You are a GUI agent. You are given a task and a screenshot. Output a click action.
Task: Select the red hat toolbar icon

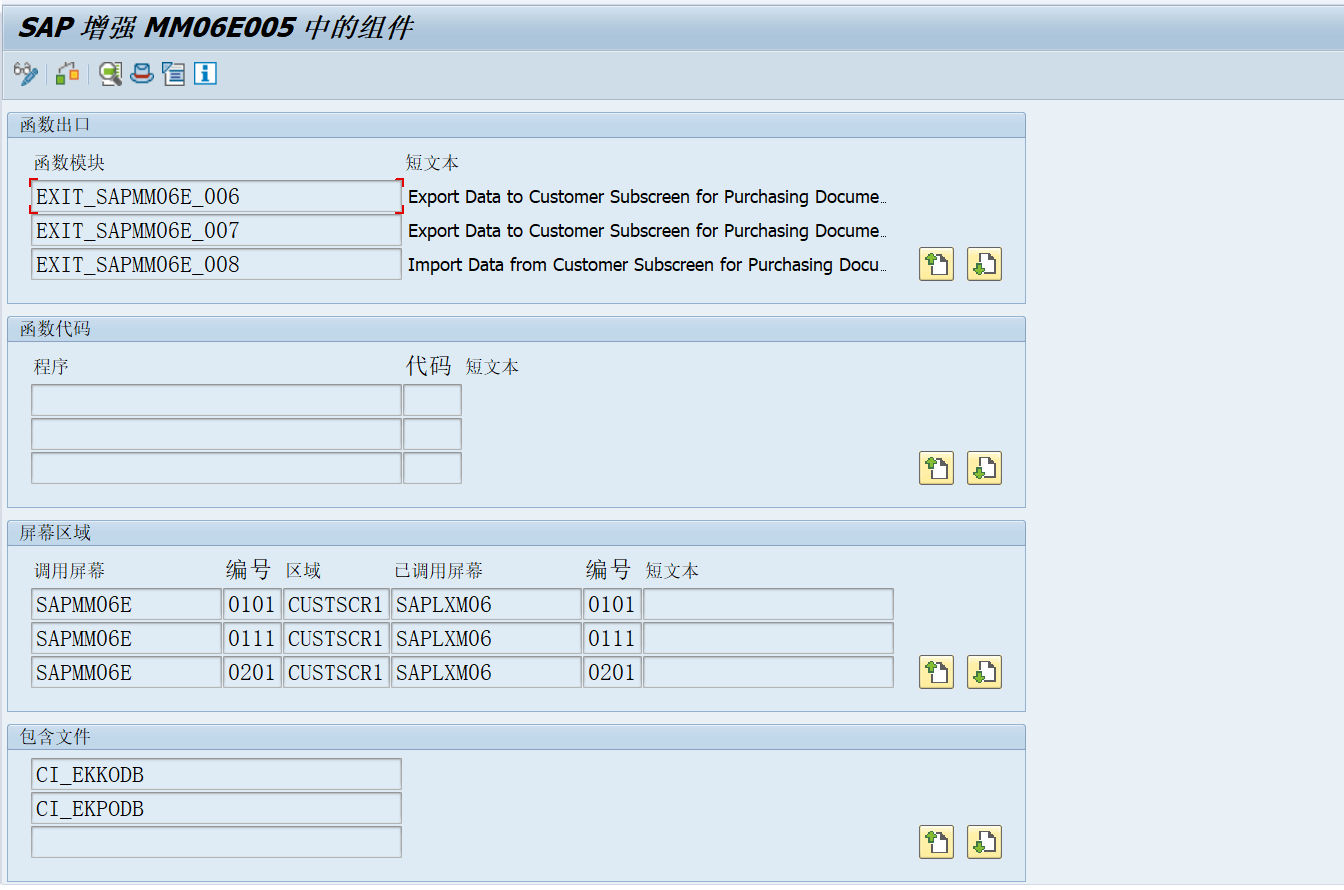click(x=141, y=73)
